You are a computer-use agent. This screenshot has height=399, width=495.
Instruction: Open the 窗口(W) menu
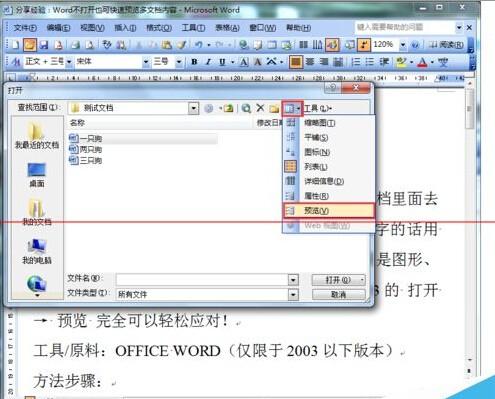[263, 28]
